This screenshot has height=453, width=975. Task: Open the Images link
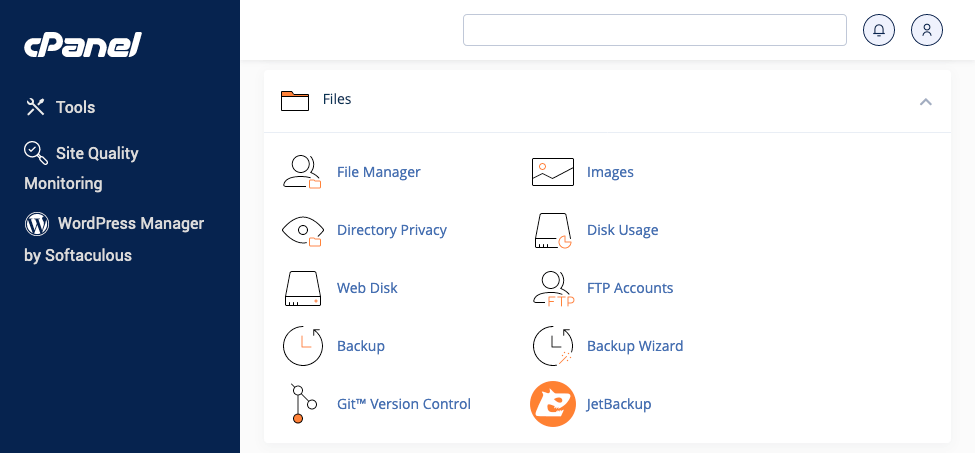tap(610, 172)
